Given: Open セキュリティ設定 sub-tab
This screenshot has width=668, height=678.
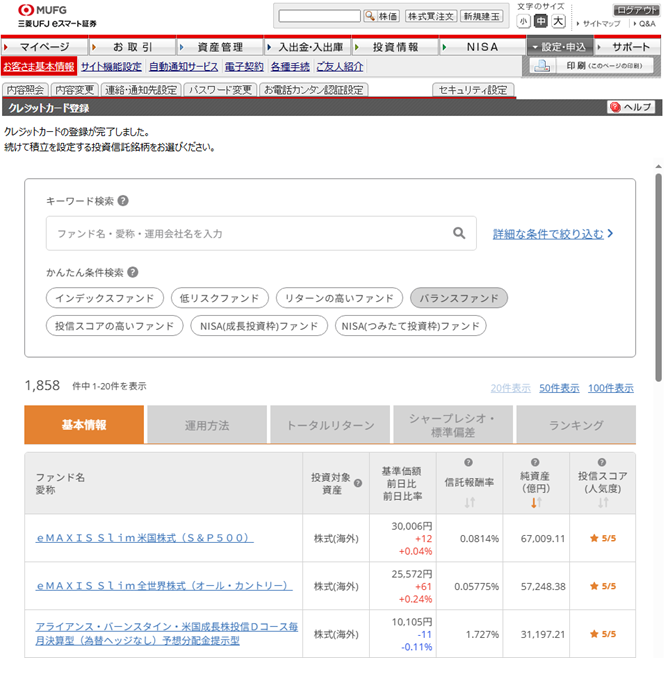Looking at the screenshot, I should click(x=473, y=90).
